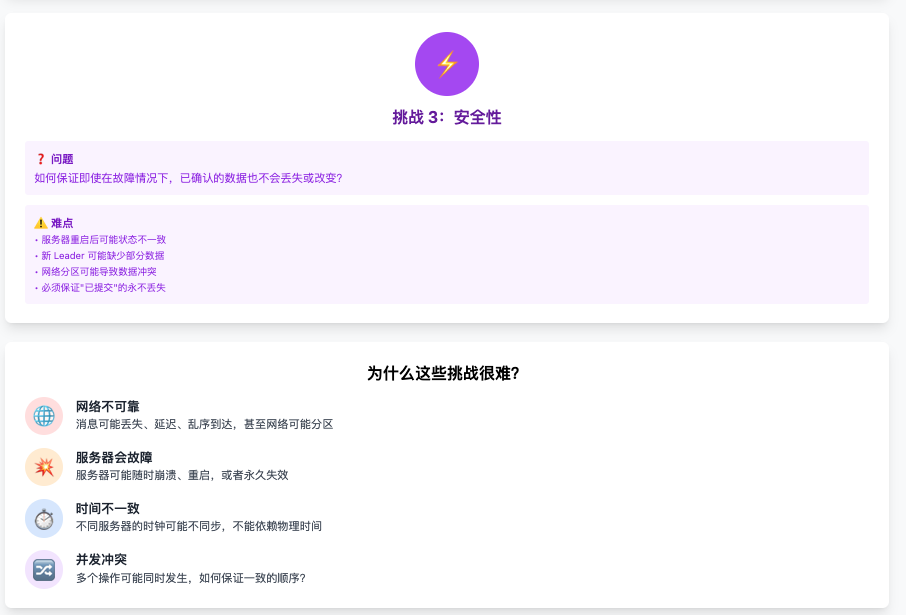The image size is (906, 615).
Task: Select the bullet 新 Leader 可能缺少部分数据
Action: click(x=102, y=255)
